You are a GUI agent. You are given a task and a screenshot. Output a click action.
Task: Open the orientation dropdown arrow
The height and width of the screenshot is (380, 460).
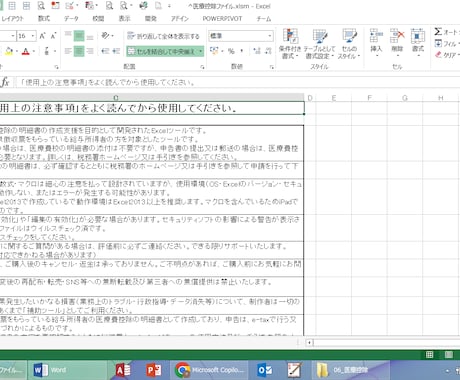[112, 35]
